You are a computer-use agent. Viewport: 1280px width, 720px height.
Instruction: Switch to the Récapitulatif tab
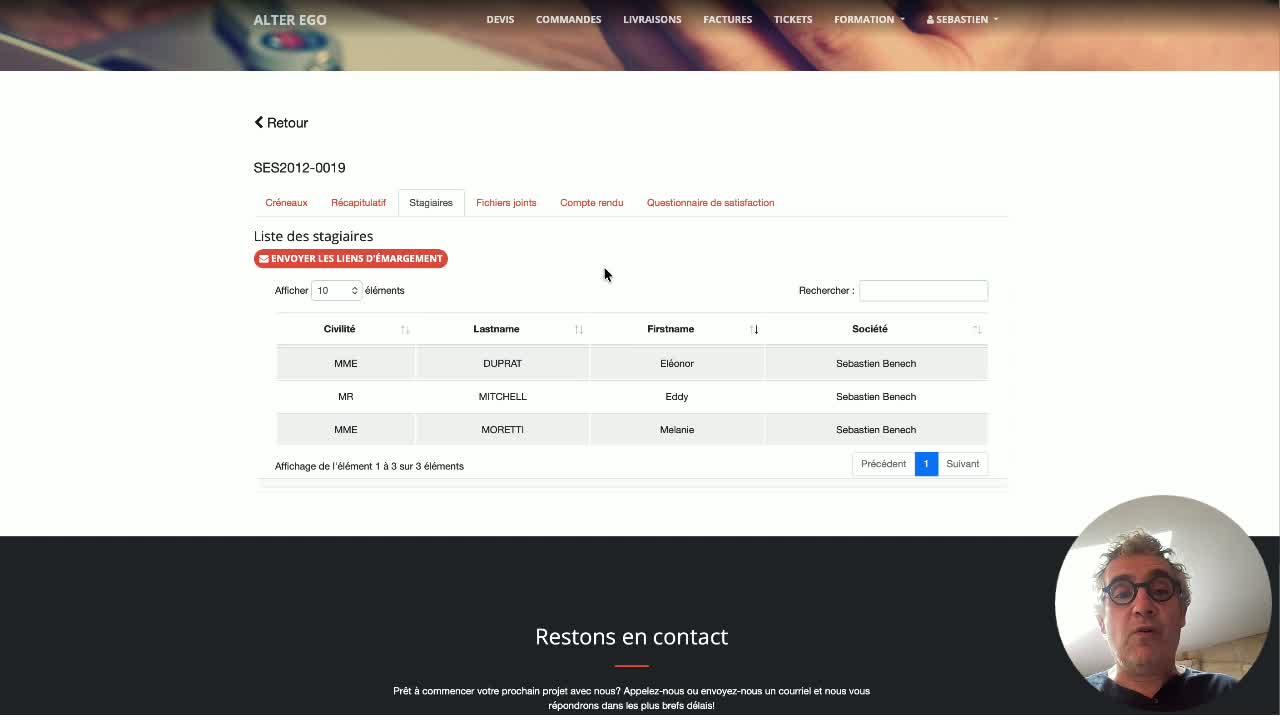pyautogui.click(x=358, y=202)
